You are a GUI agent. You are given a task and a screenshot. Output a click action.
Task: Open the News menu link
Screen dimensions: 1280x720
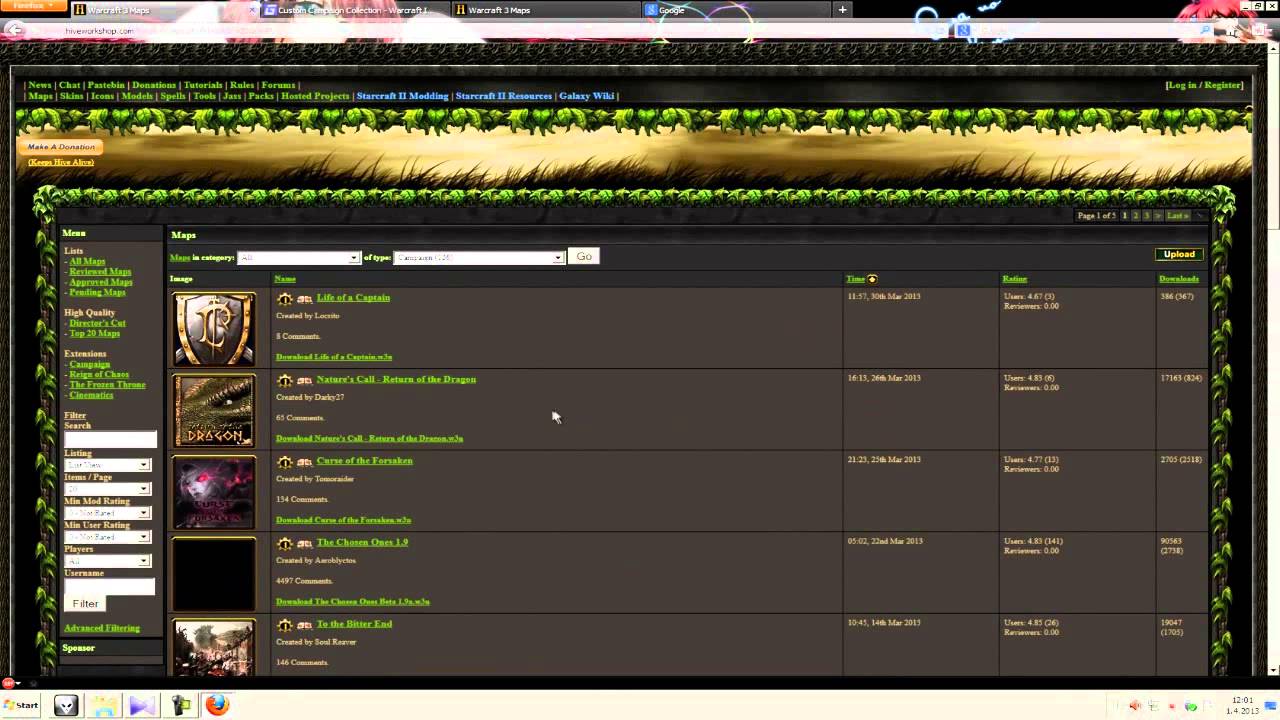point(40,85)
